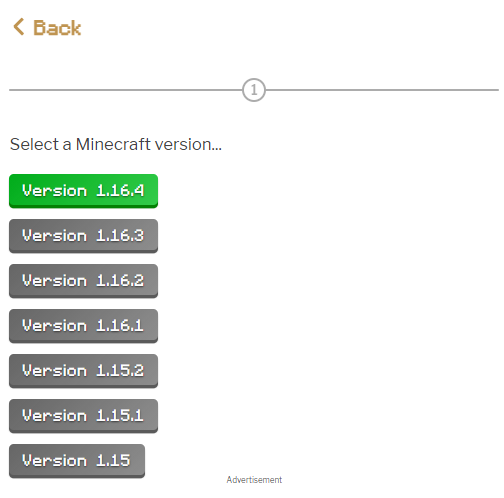Pick Version 1.16.1
Image resolution: width=504 pixels, height=498 pixels.
coord(83,326)
